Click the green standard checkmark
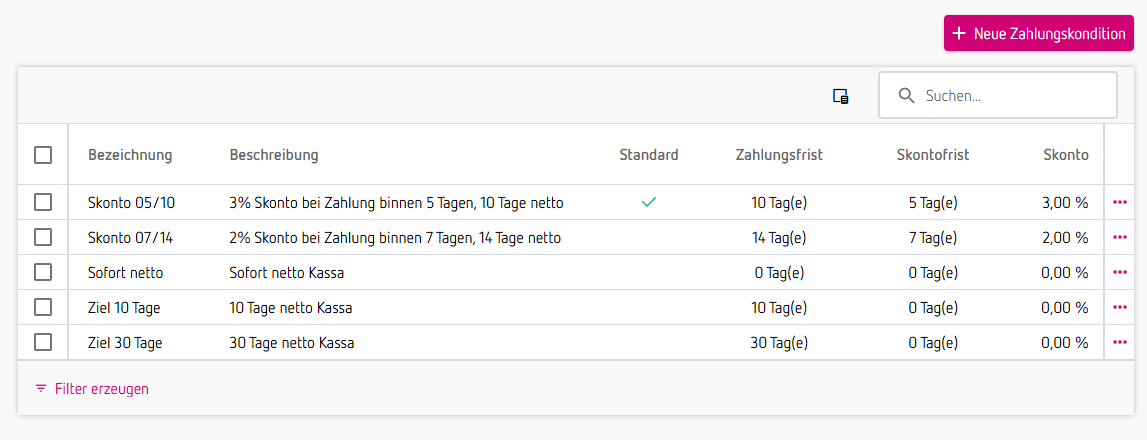The height and width of the screenshot is (440, 1147). coord(649,203)
